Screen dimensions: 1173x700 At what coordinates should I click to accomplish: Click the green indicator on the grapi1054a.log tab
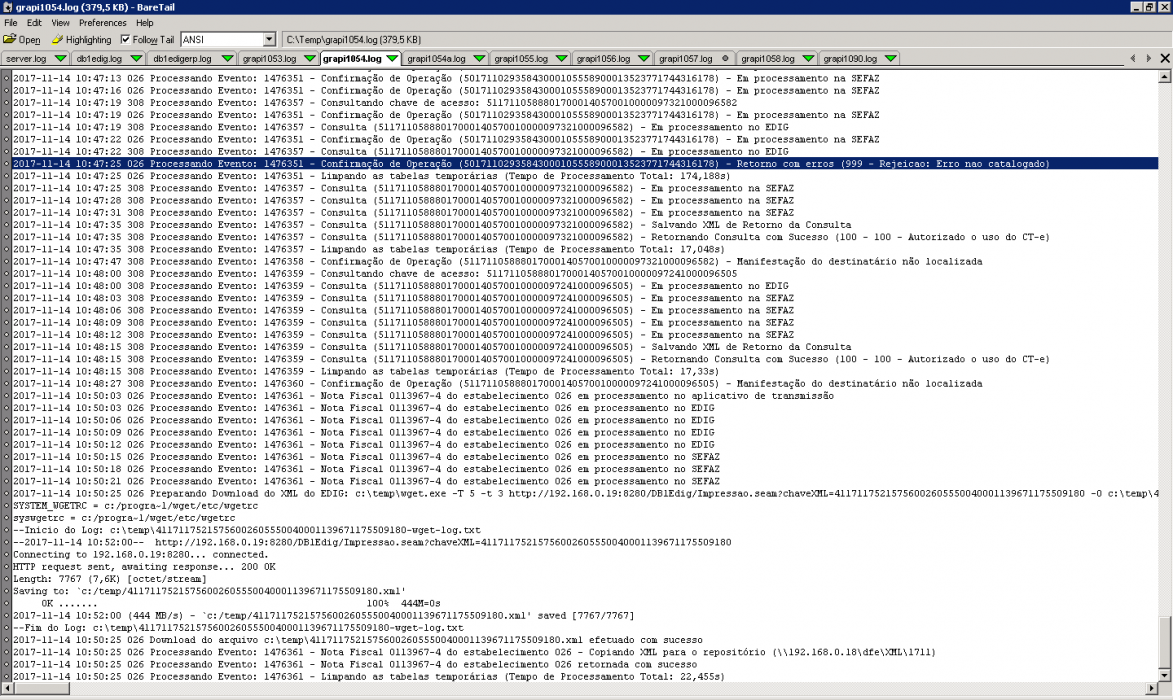click(480, 58)
